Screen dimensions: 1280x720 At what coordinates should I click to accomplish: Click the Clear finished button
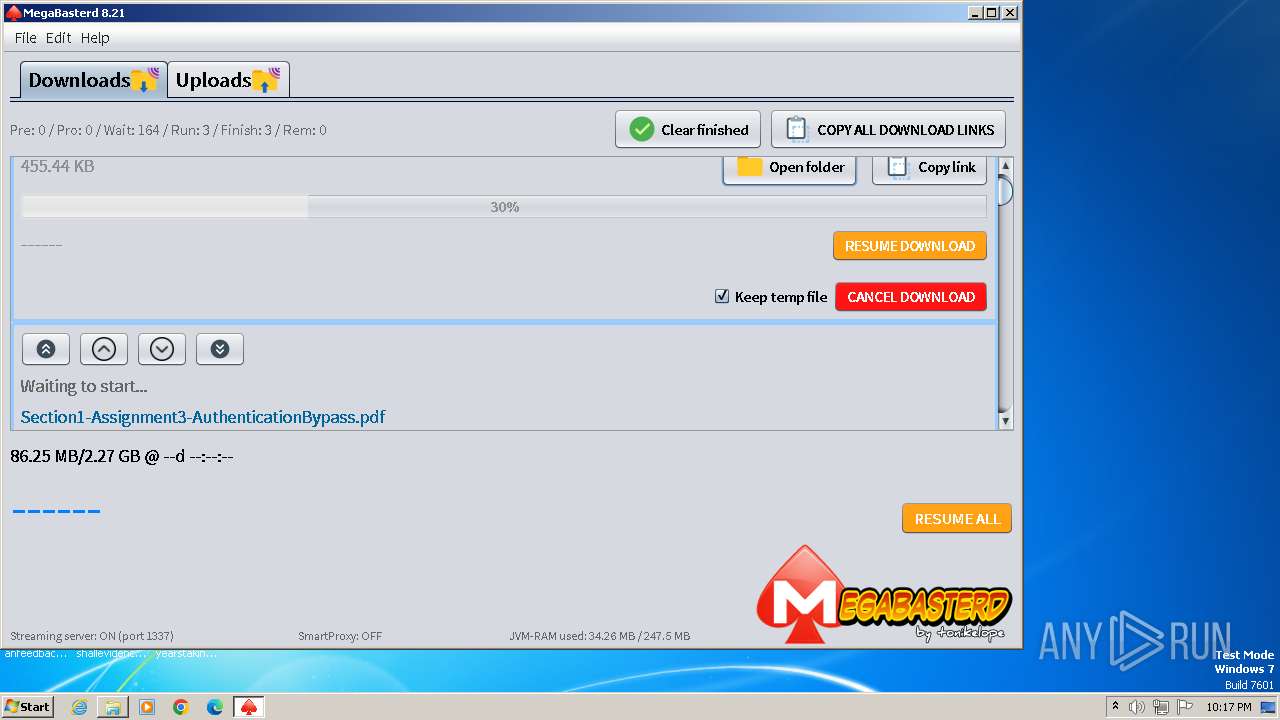click(x=688, y=130)
